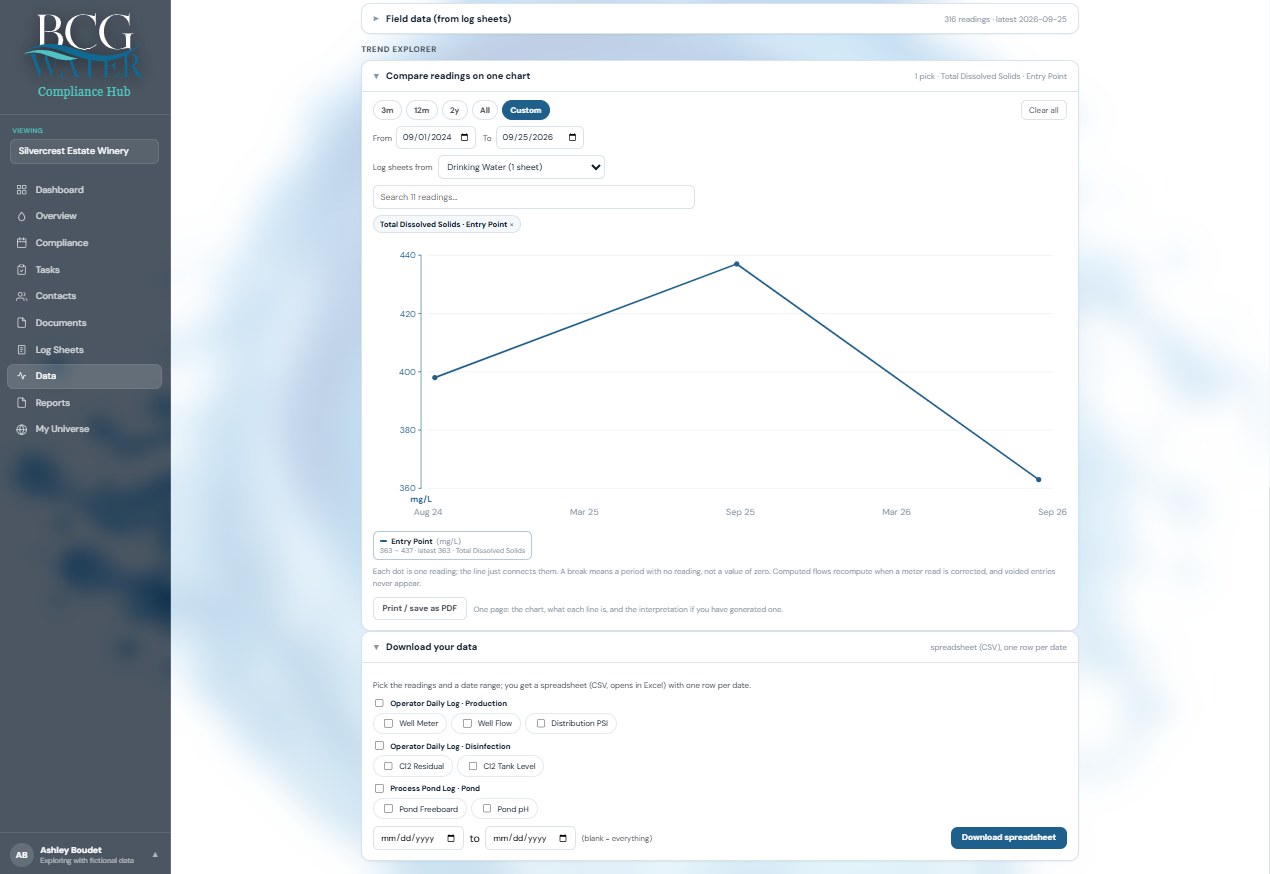The image size is (1270, 874).
Task: Click the Tasks clipboard icon
Action: click(22, 270)
